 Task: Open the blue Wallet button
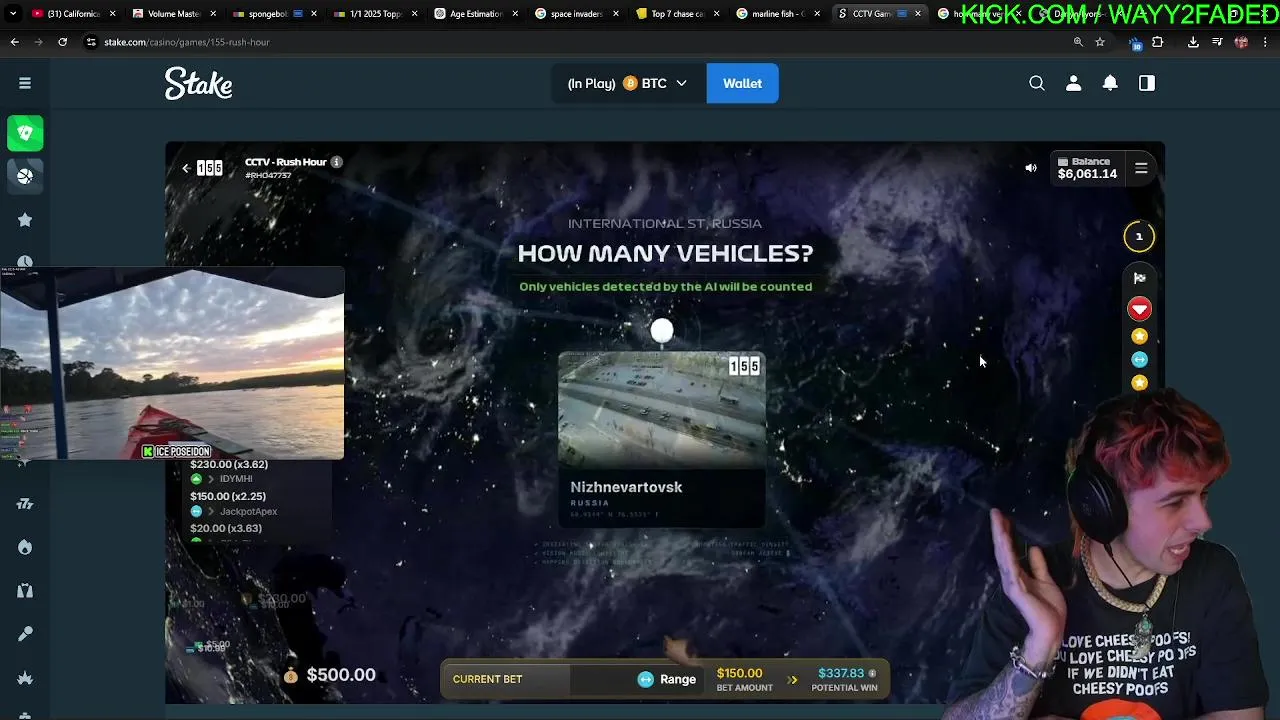pos(742,83)
